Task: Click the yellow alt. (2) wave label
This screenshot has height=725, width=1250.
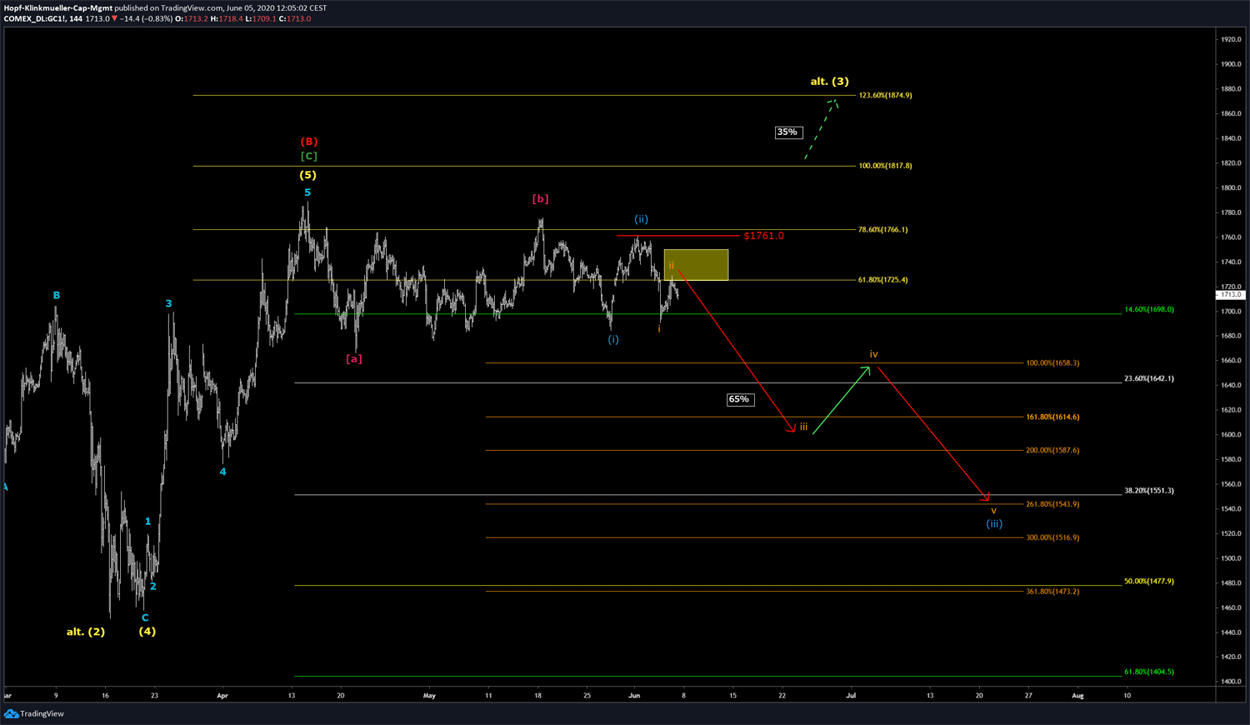Action: pyautogui.click(x=85, y=631)
